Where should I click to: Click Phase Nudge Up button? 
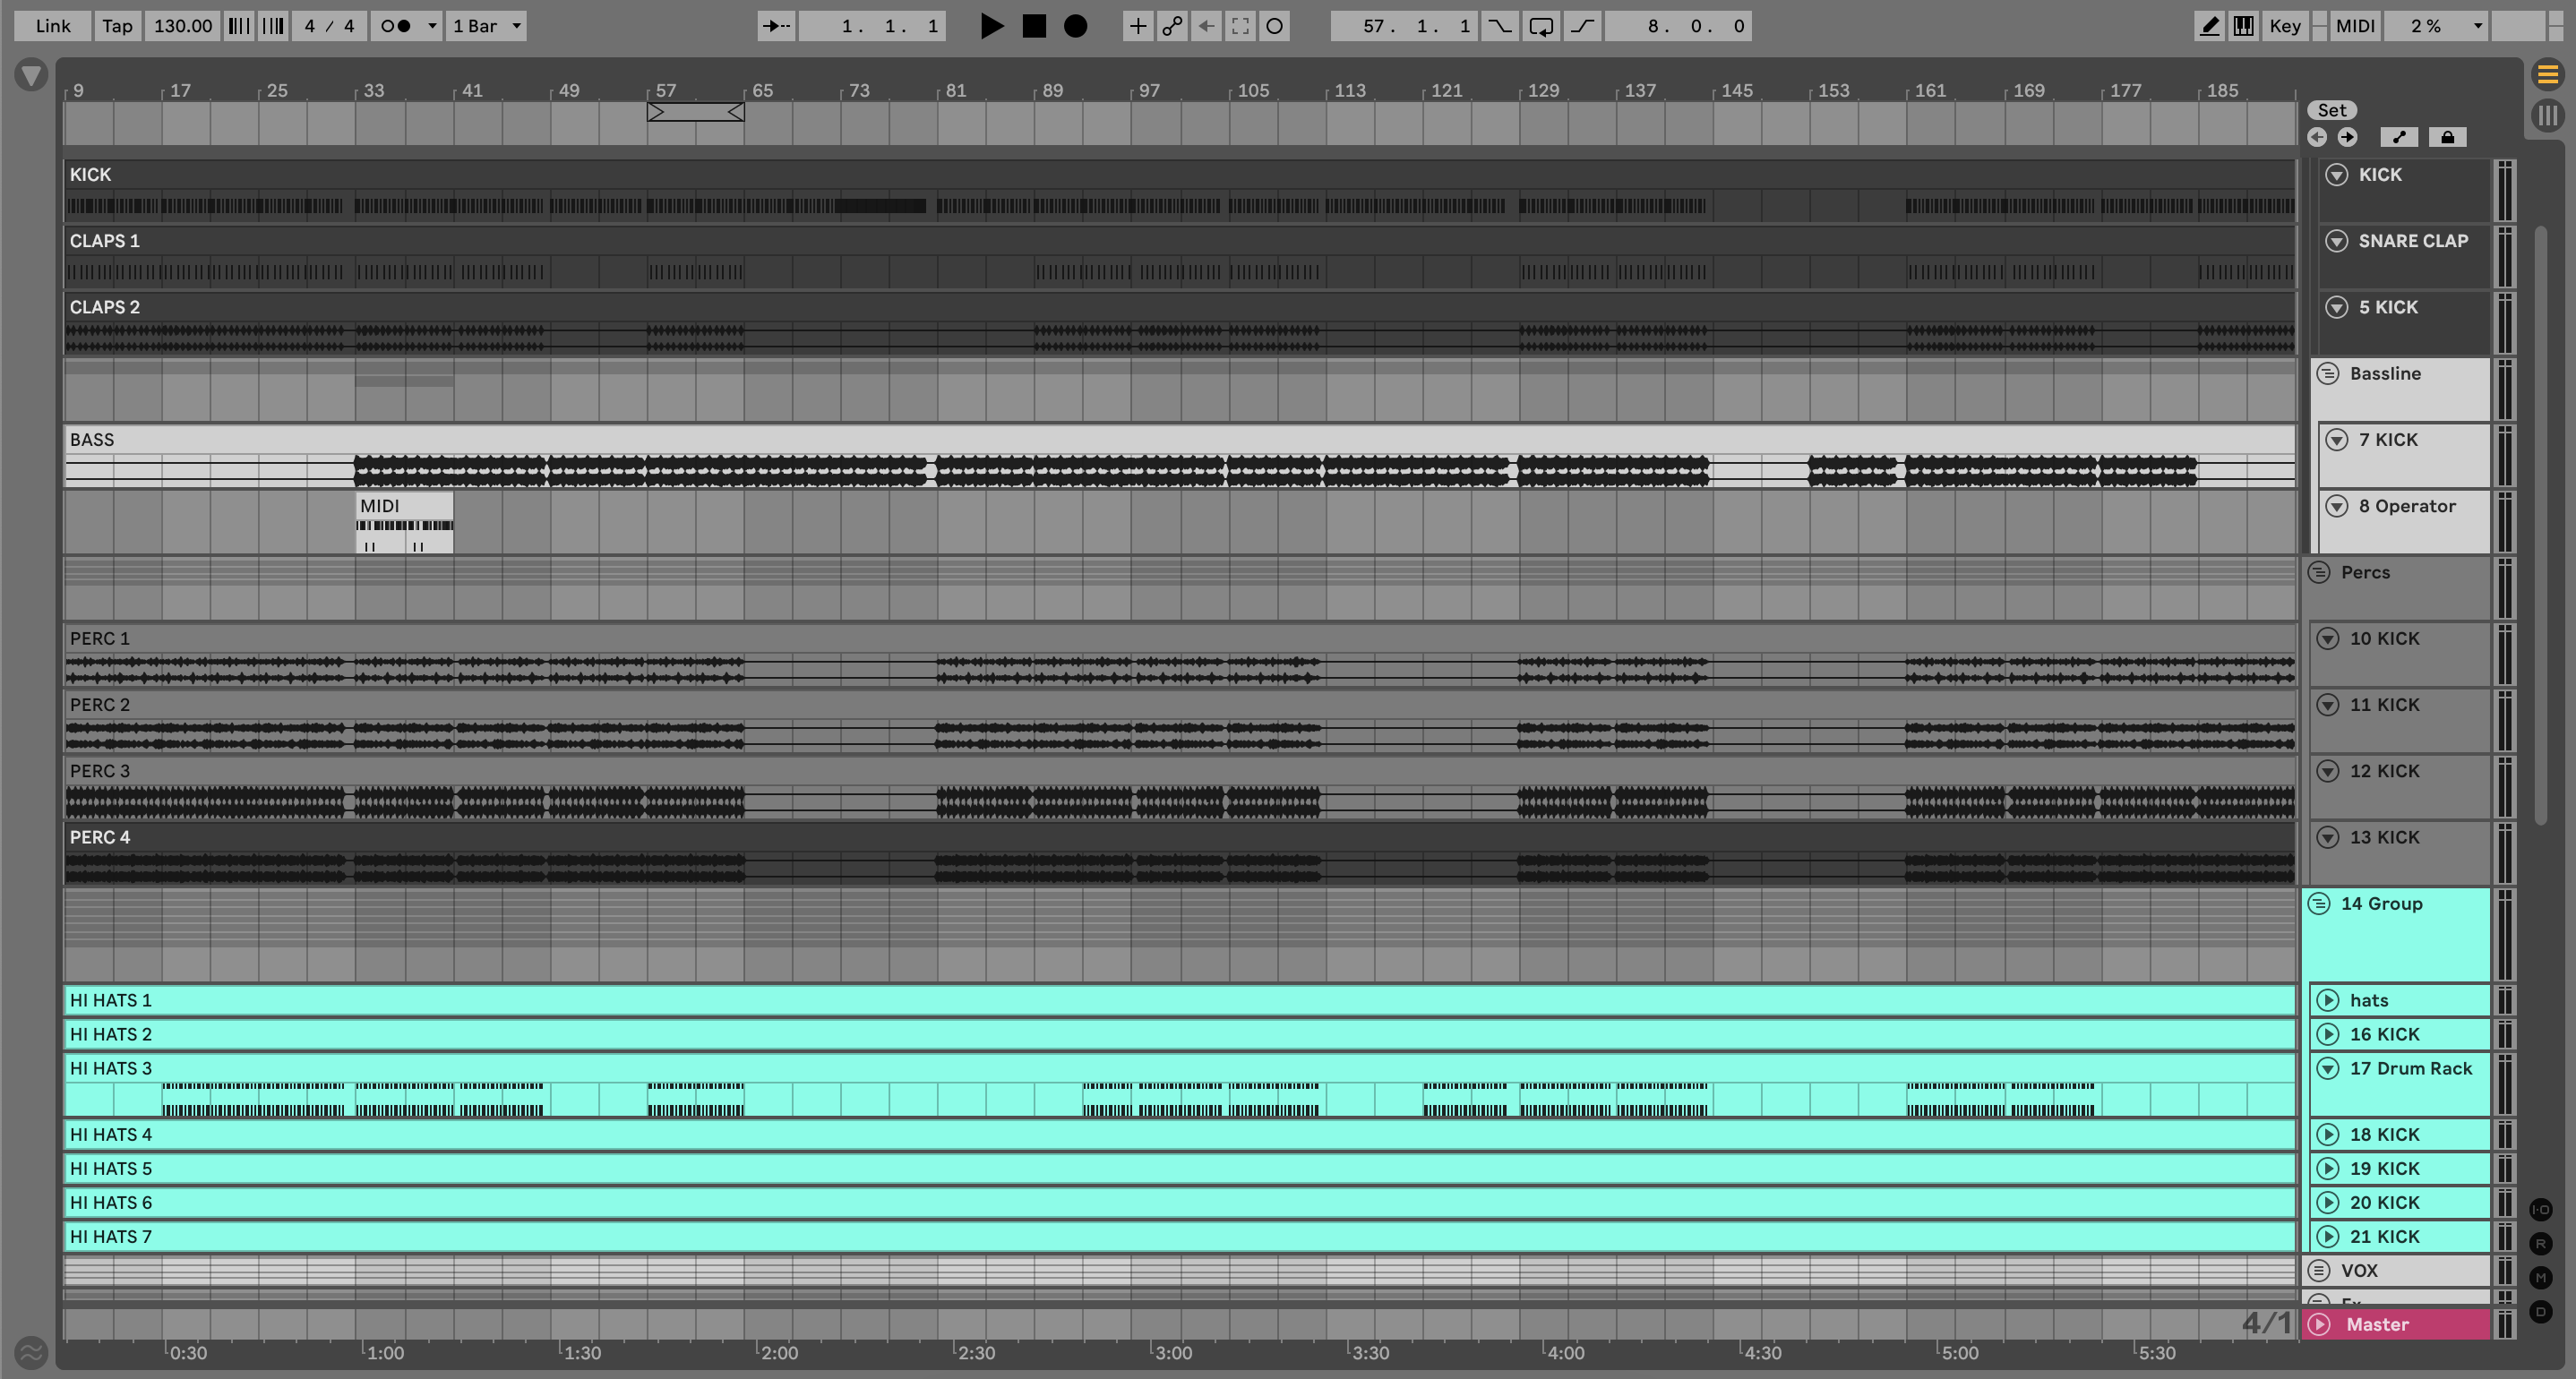(272, 26)
